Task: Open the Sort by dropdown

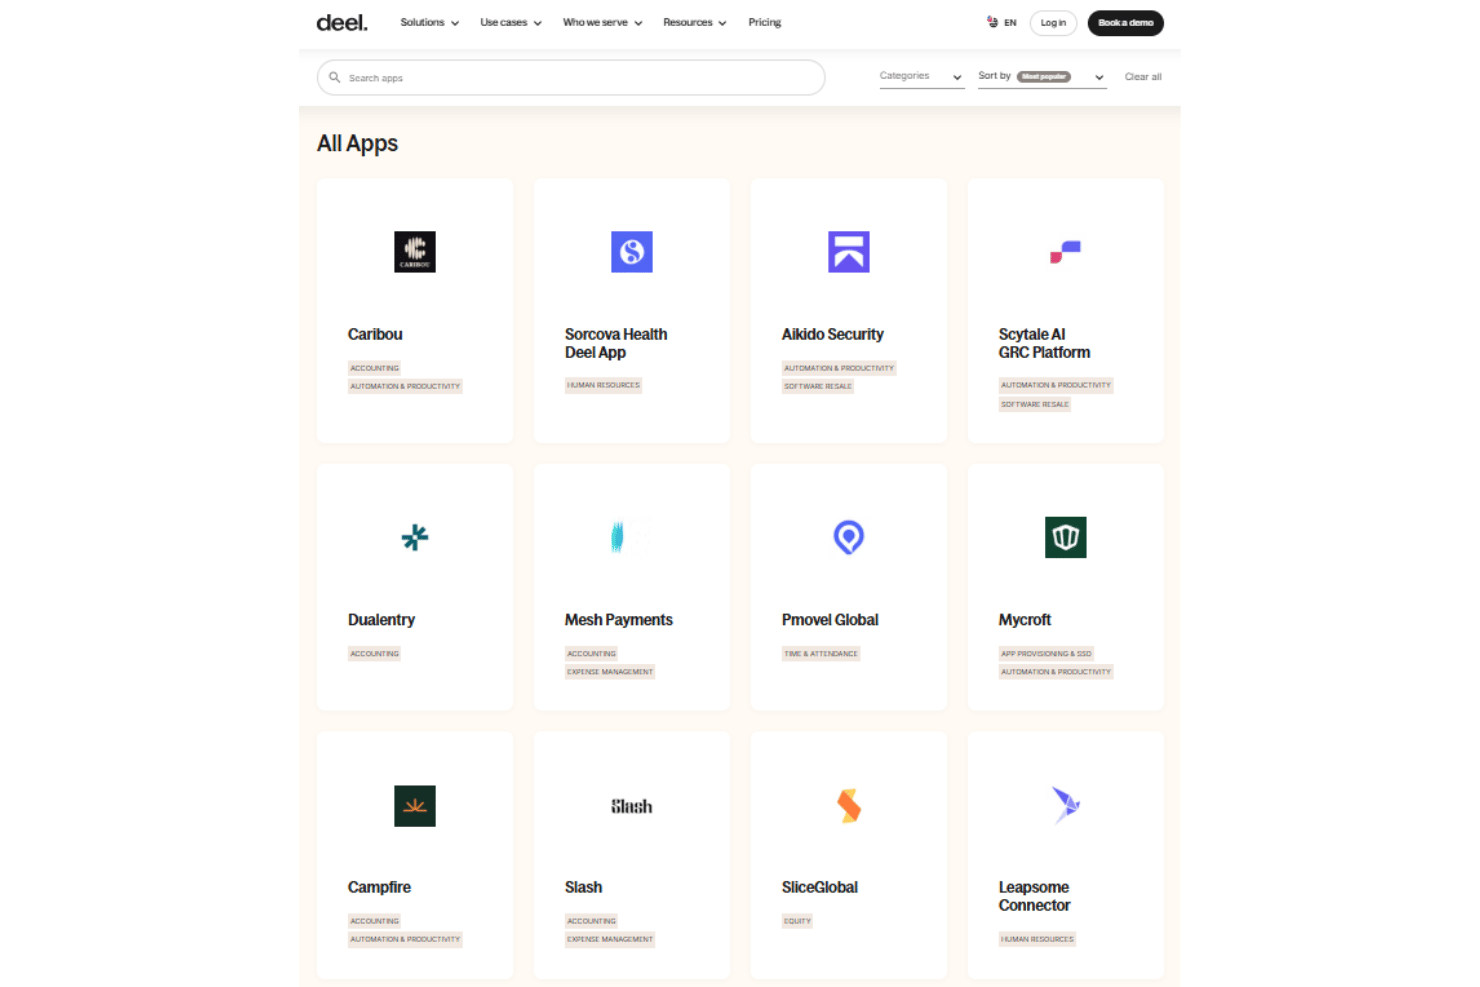Action: (1042, 77)
